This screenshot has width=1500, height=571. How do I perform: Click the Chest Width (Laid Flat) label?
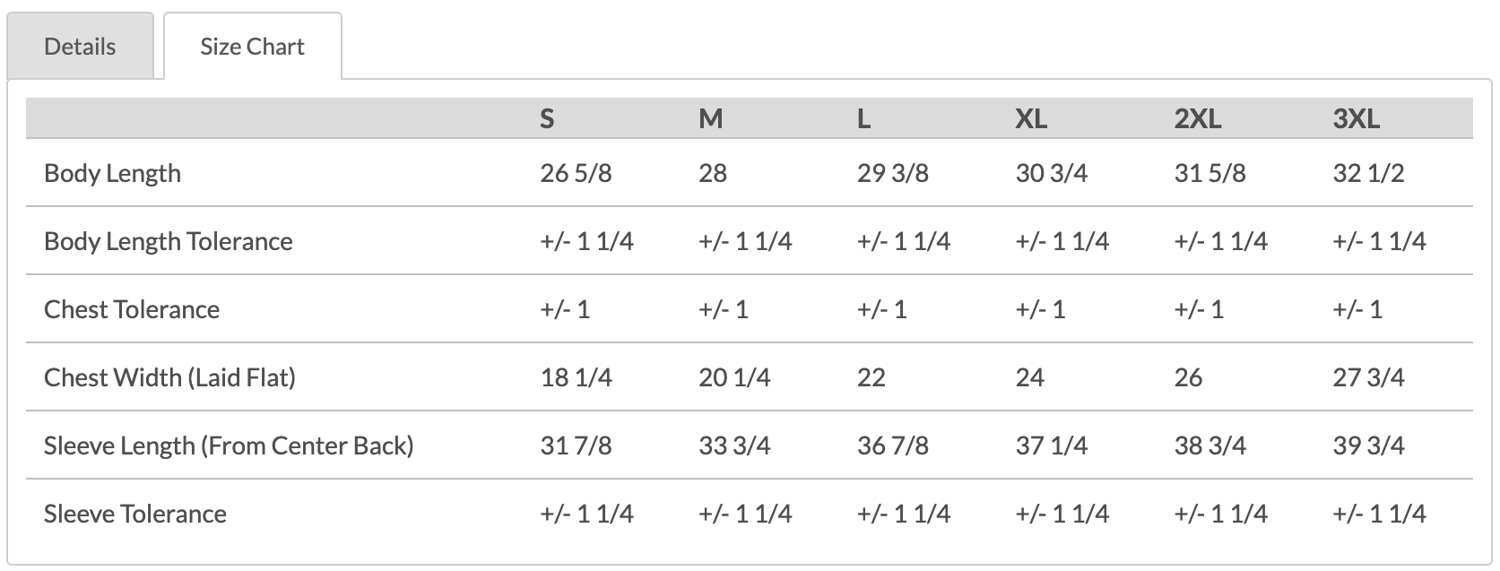pyautogui.click(x=169, y=378)
